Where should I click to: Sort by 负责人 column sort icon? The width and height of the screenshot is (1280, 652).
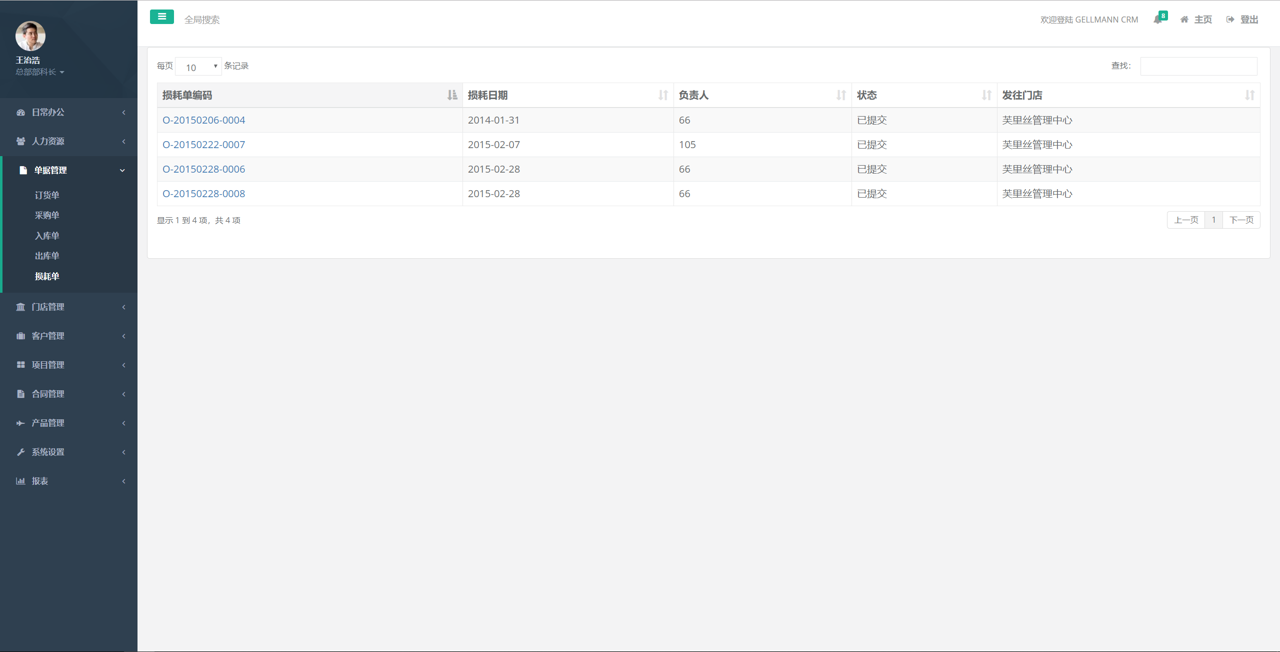click(841, 95)
